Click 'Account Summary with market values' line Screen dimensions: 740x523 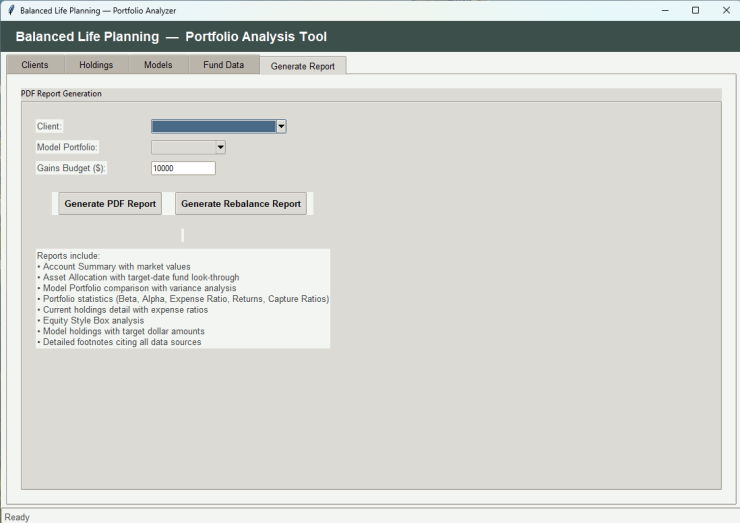(x=114, y=267)
